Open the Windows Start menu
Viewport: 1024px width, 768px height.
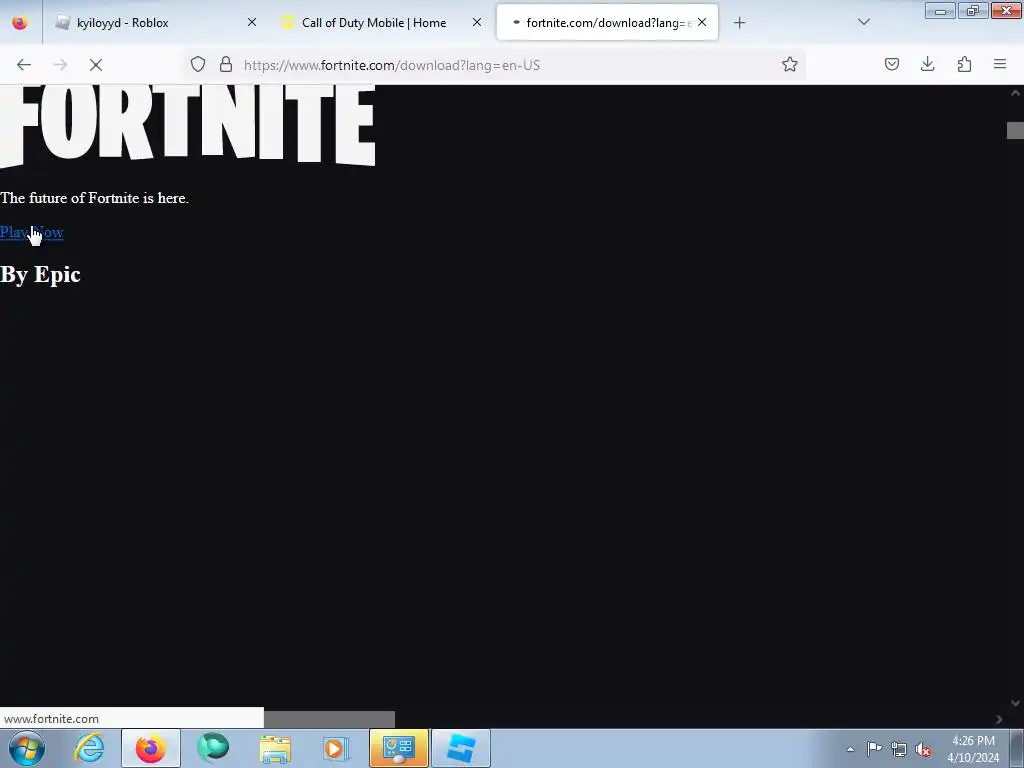(27, 748)
